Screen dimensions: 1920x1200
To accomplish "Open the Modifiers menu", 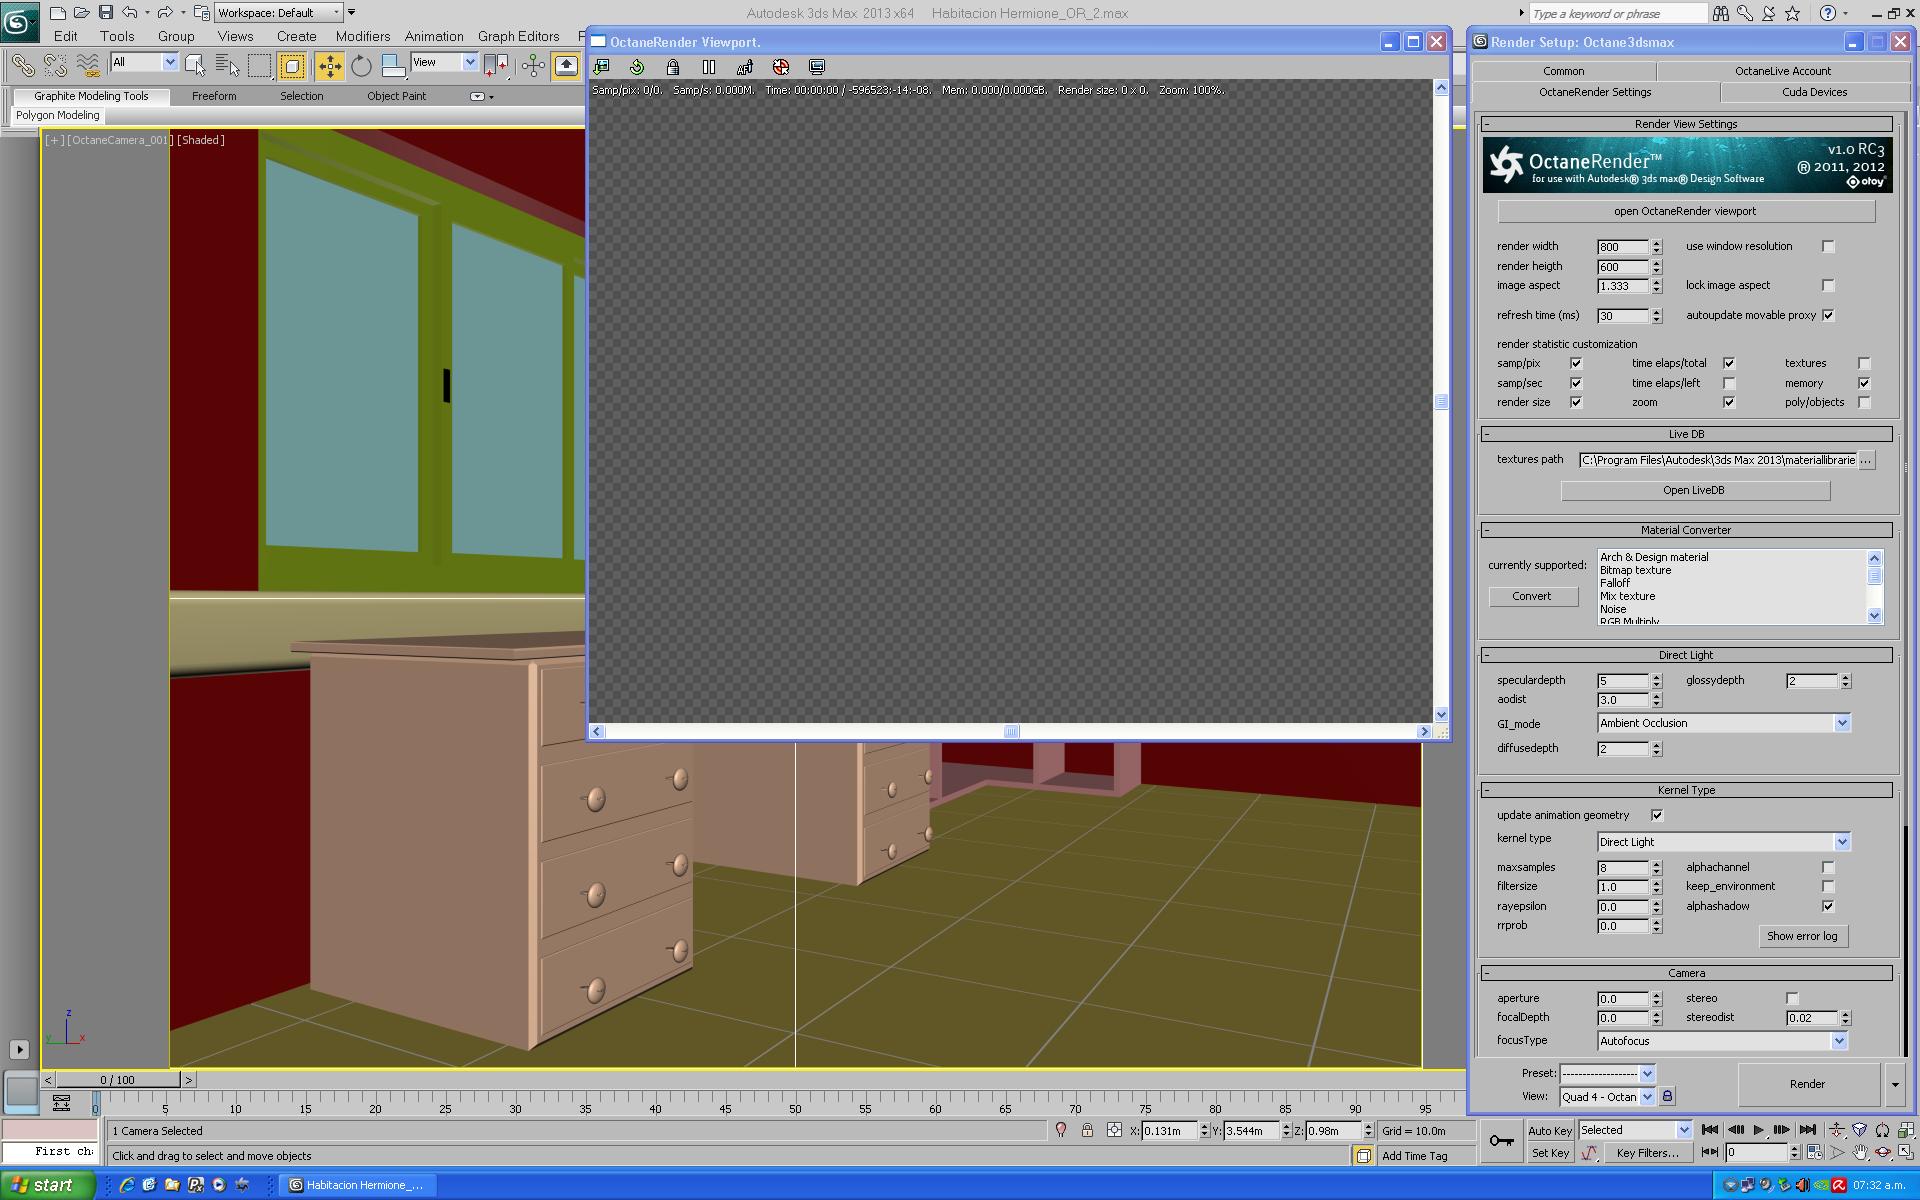I will pos(362,36).
